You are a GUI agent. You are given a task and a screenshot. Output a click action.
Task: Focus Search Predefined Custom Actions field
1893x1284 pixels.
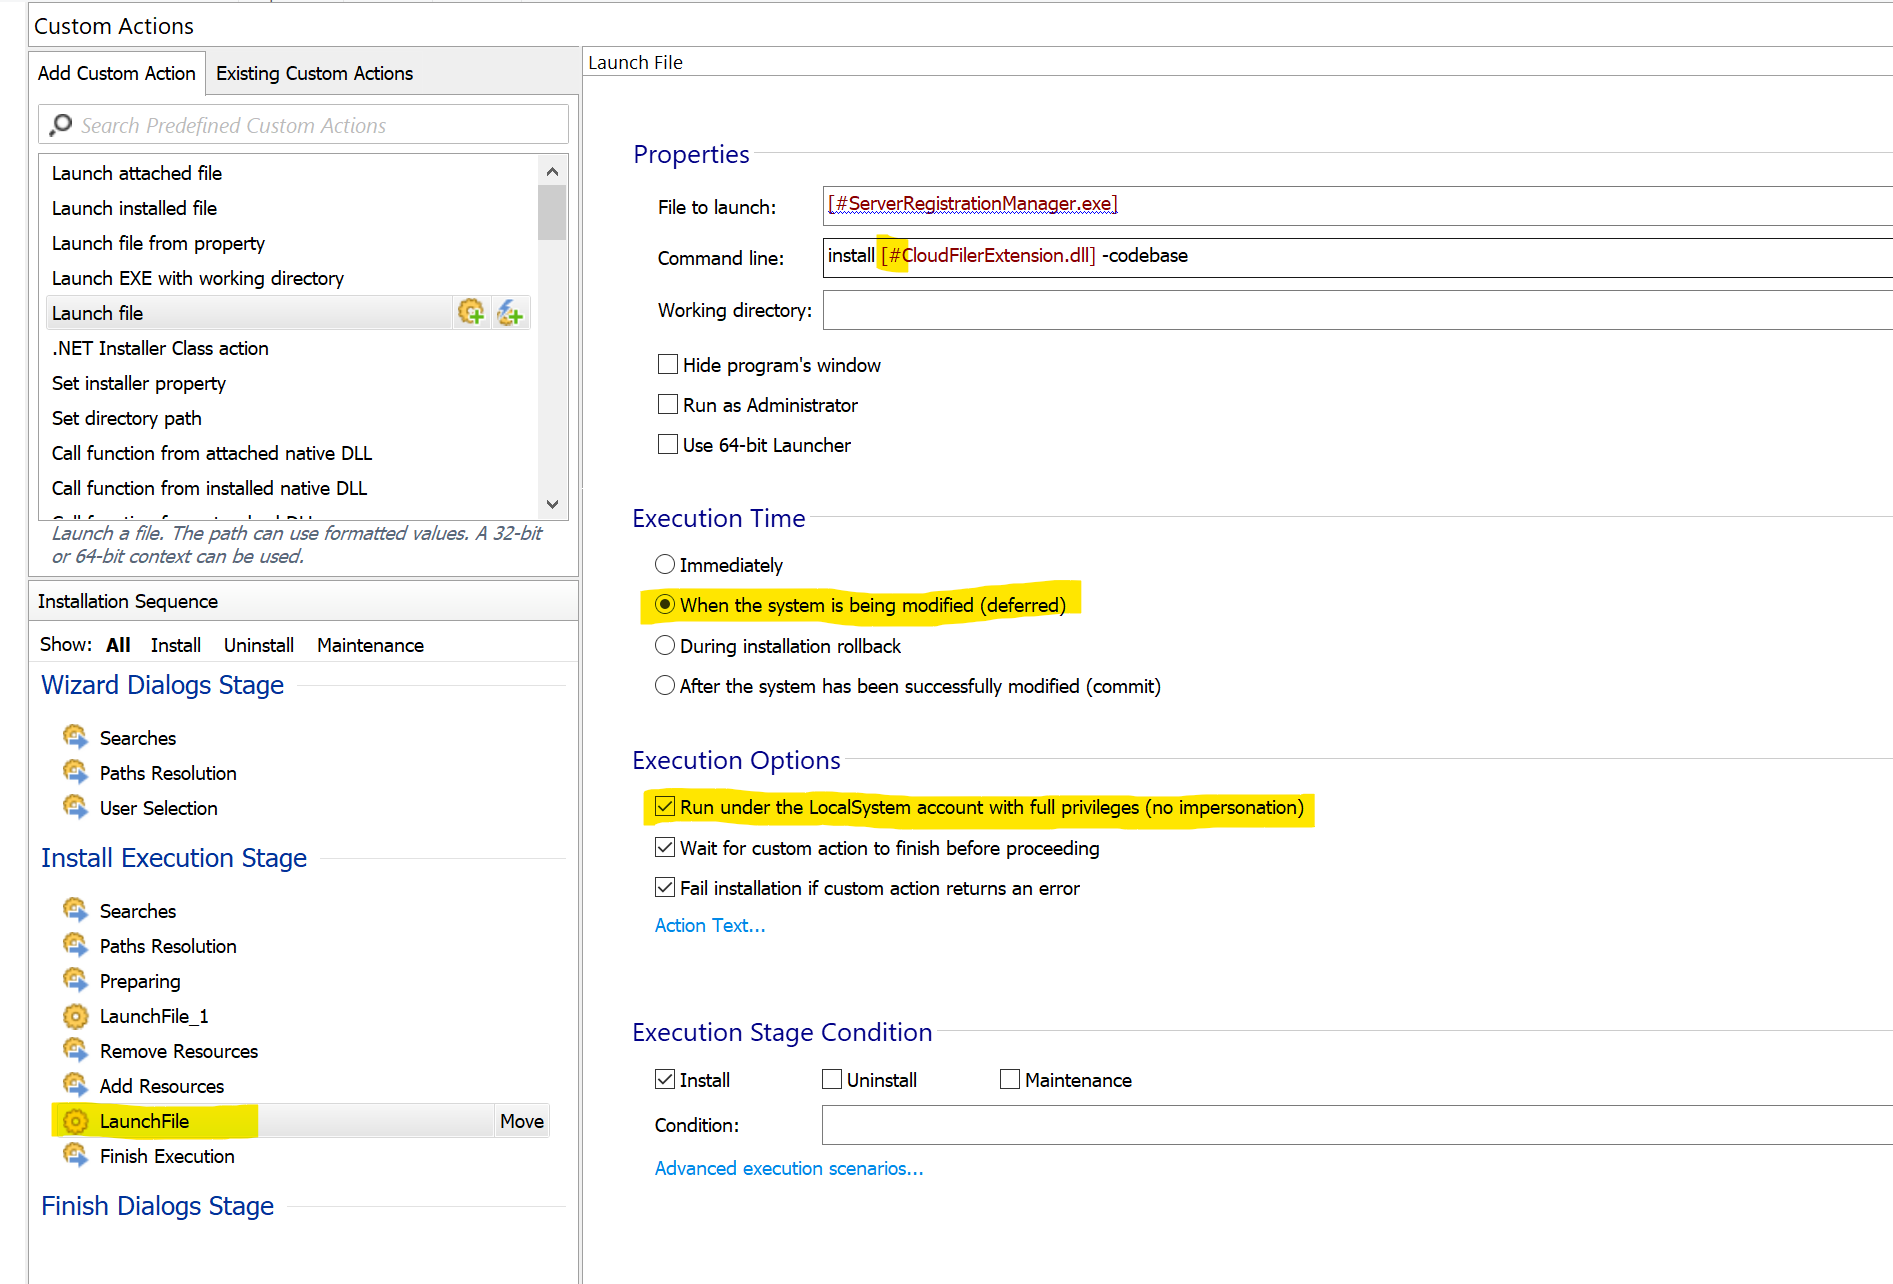pyautogui.click(x=304, y=125)
